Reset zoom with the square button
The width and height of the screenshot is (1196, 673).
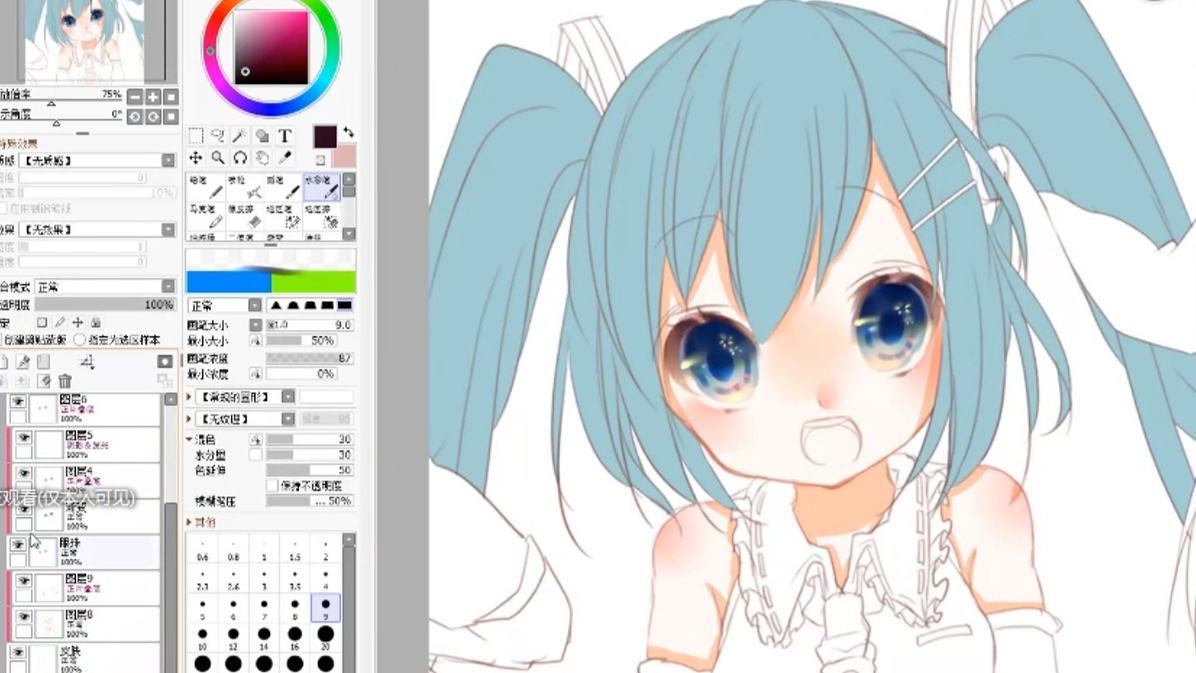(x=171, y=97)
